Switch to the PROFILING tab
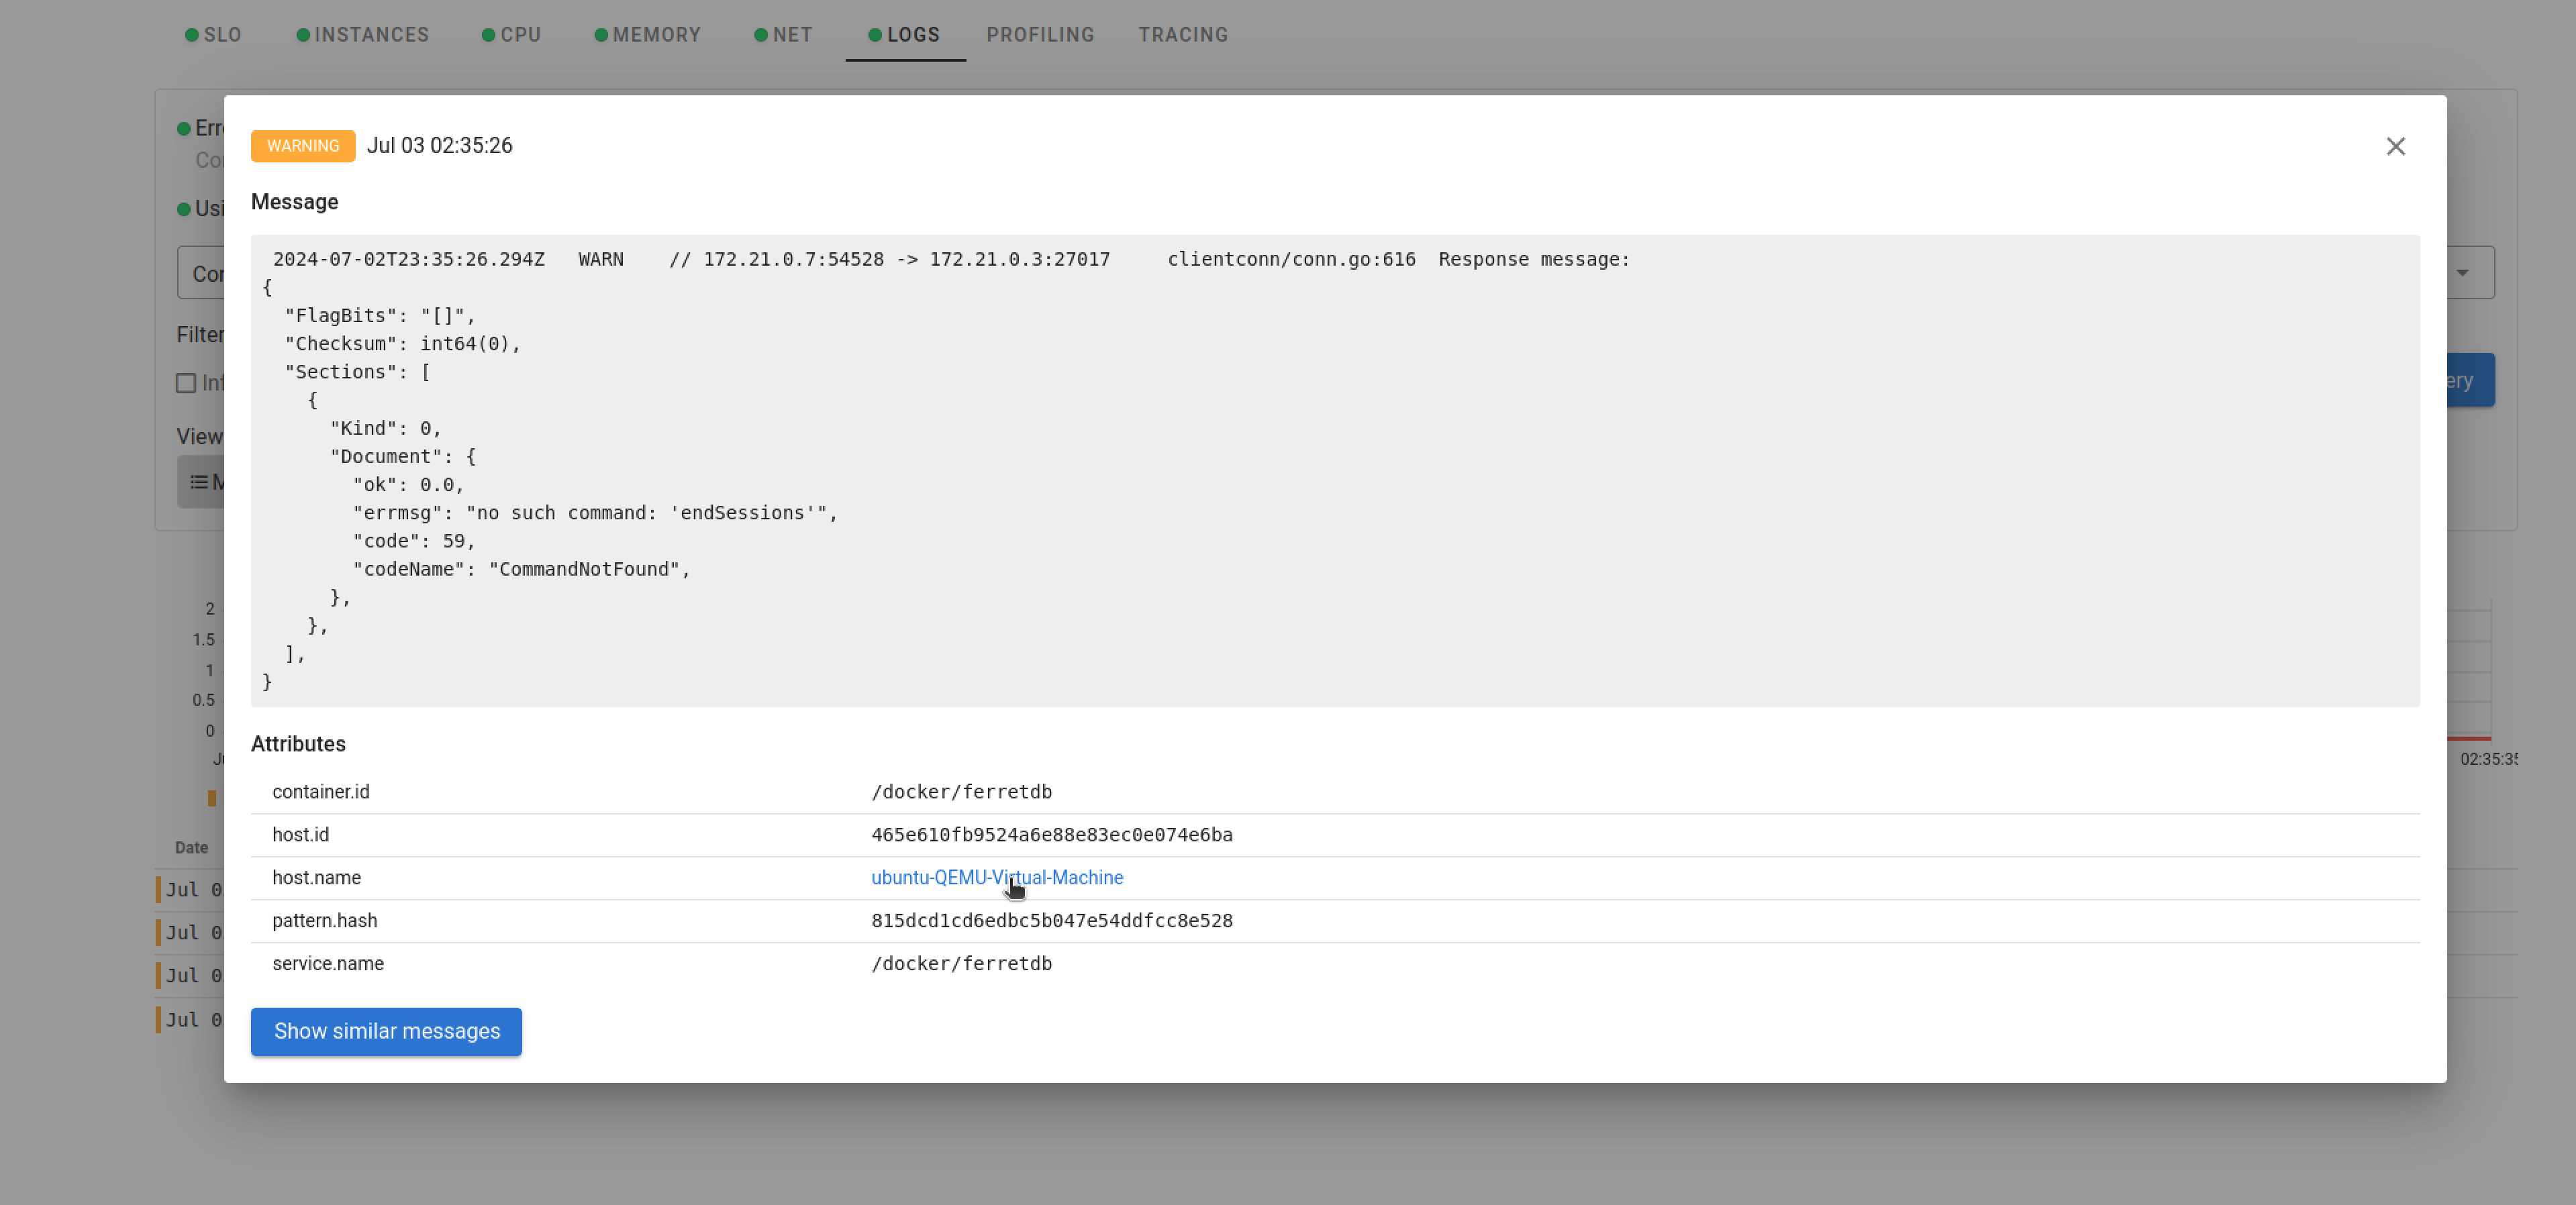2576x1205 pixels. pos(1040,35)
